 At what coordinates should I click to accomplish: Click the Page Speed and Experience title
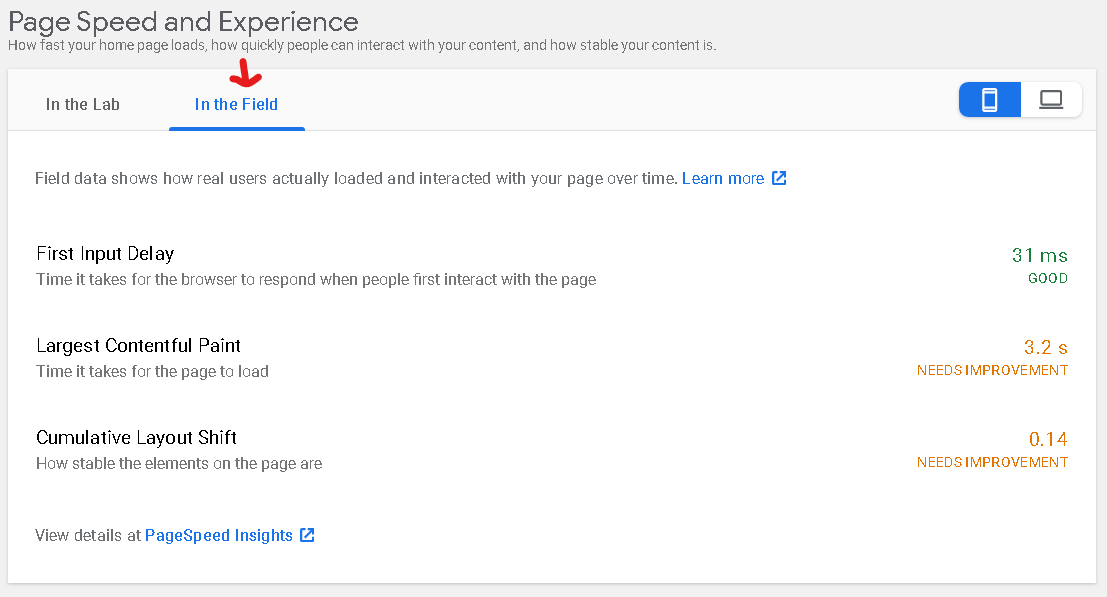(x=183, y=21)
